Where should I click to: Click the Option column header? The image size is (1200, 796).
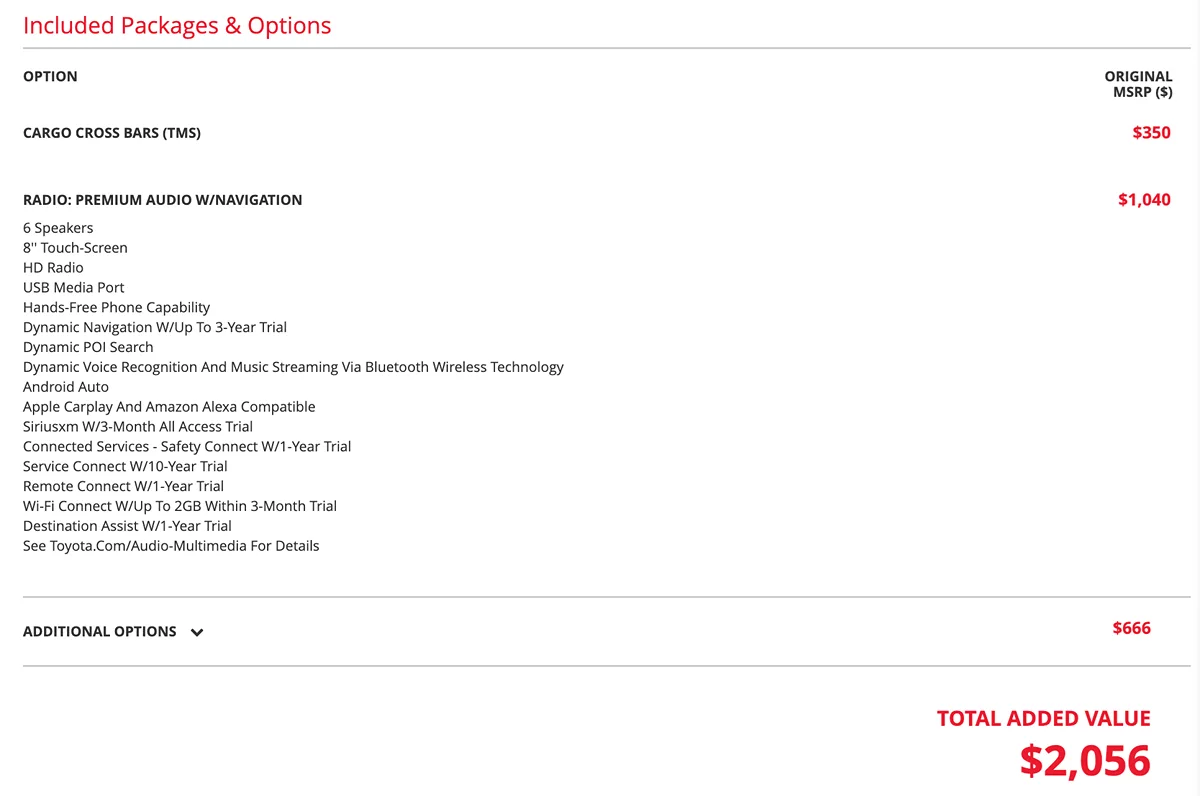pyautogui.click(x=50, y=76)
